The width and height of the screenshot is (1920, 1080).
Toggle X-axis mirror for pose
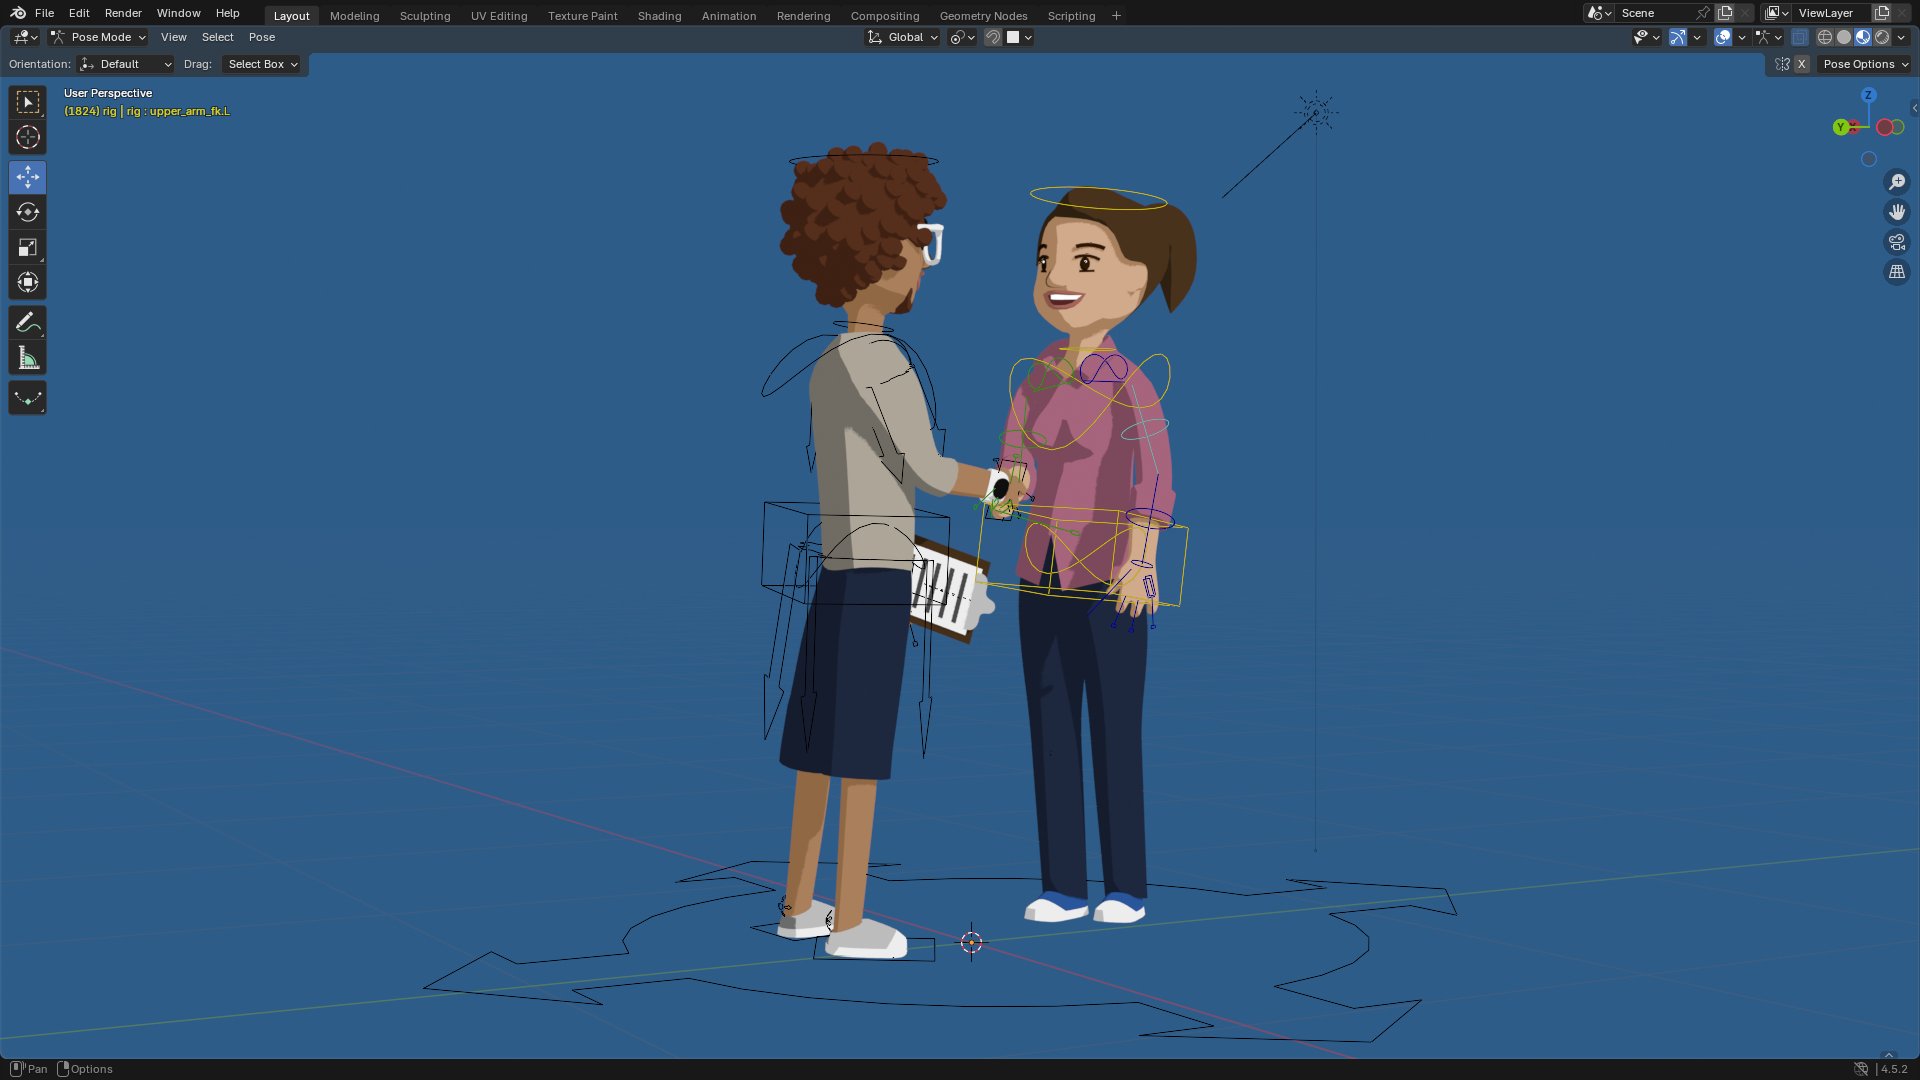tap(1801, 64)
